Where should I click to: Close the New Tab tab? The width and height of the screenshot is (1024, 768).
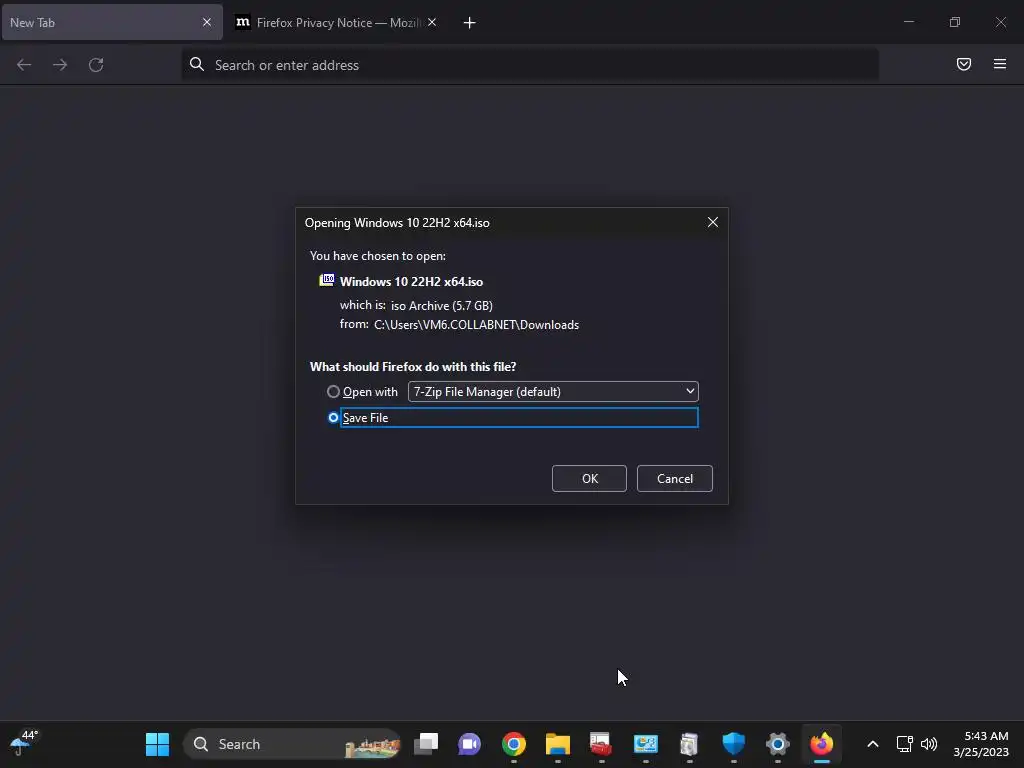tap(206, 22)
